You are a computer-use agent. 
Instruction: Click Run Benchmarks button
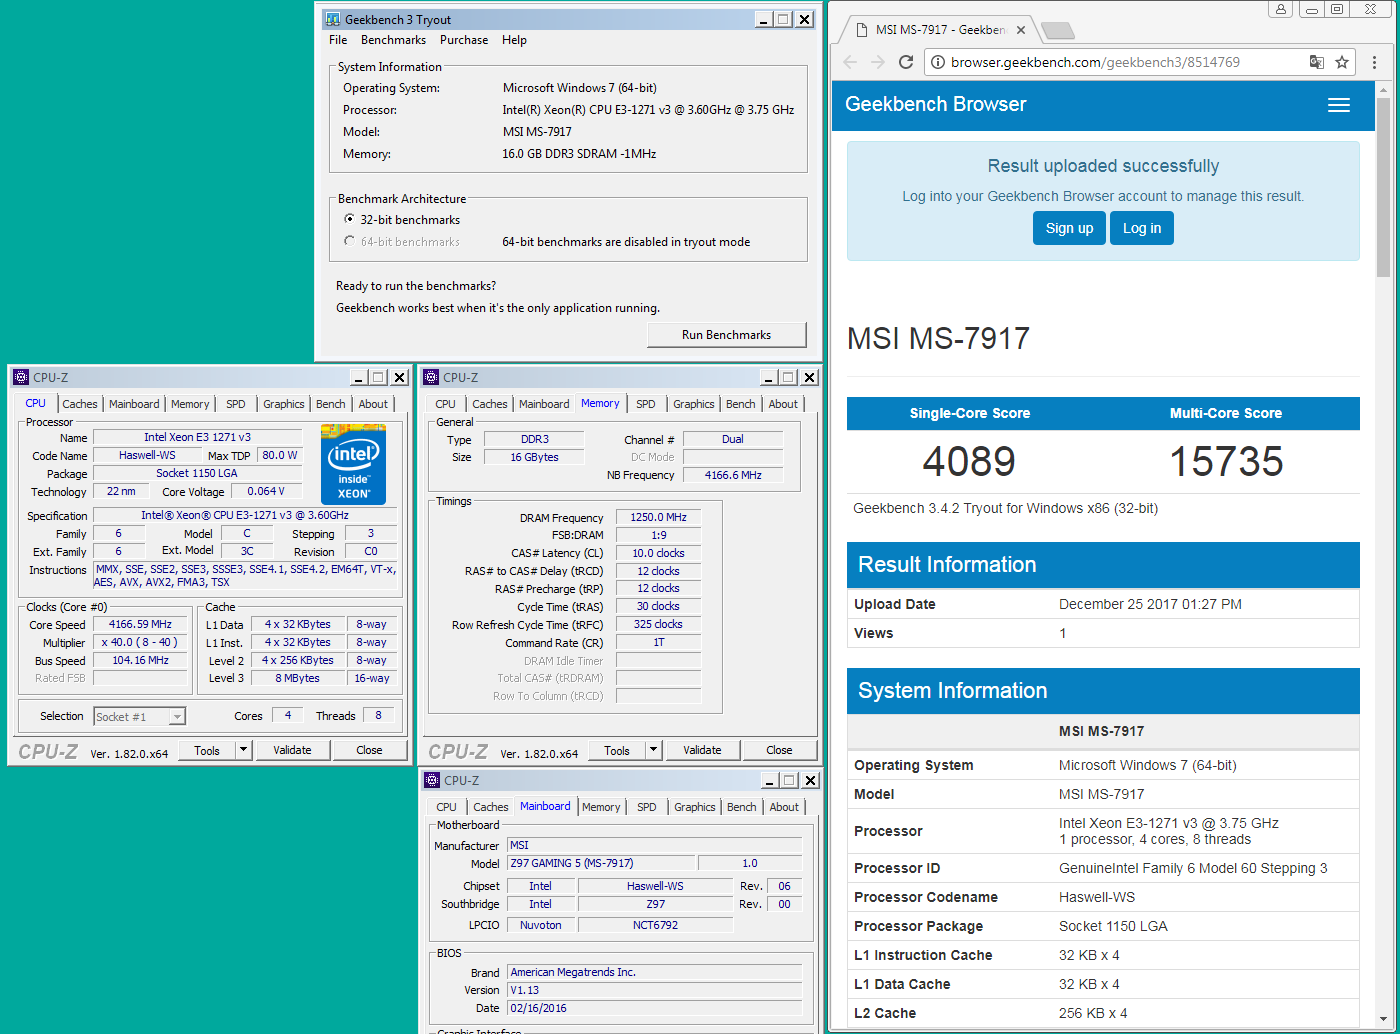726,335
